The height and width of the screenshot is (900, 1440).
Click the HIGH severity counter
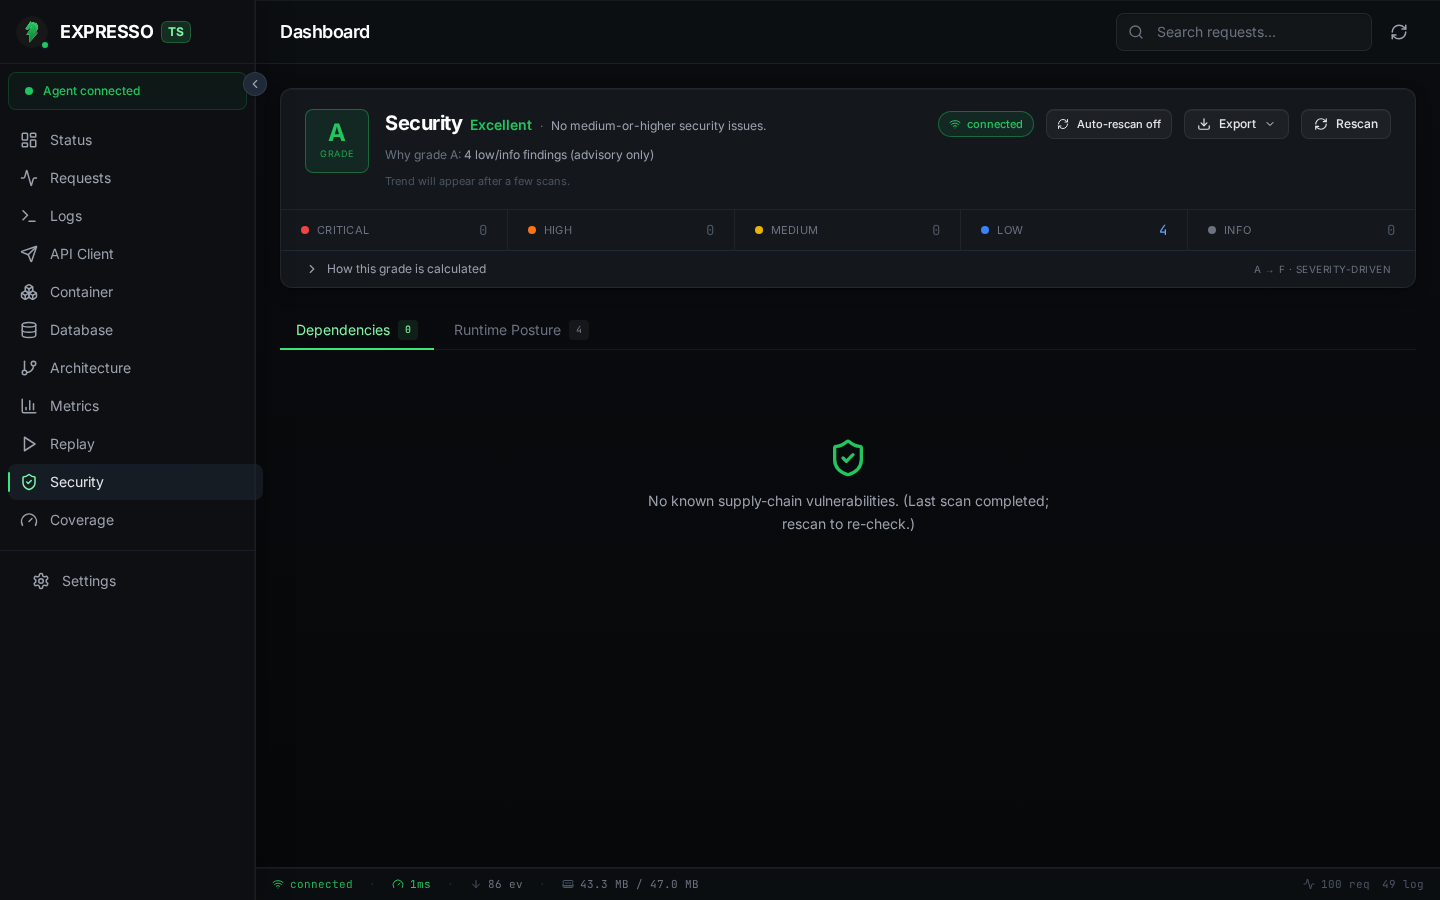[x=621, y=230]
